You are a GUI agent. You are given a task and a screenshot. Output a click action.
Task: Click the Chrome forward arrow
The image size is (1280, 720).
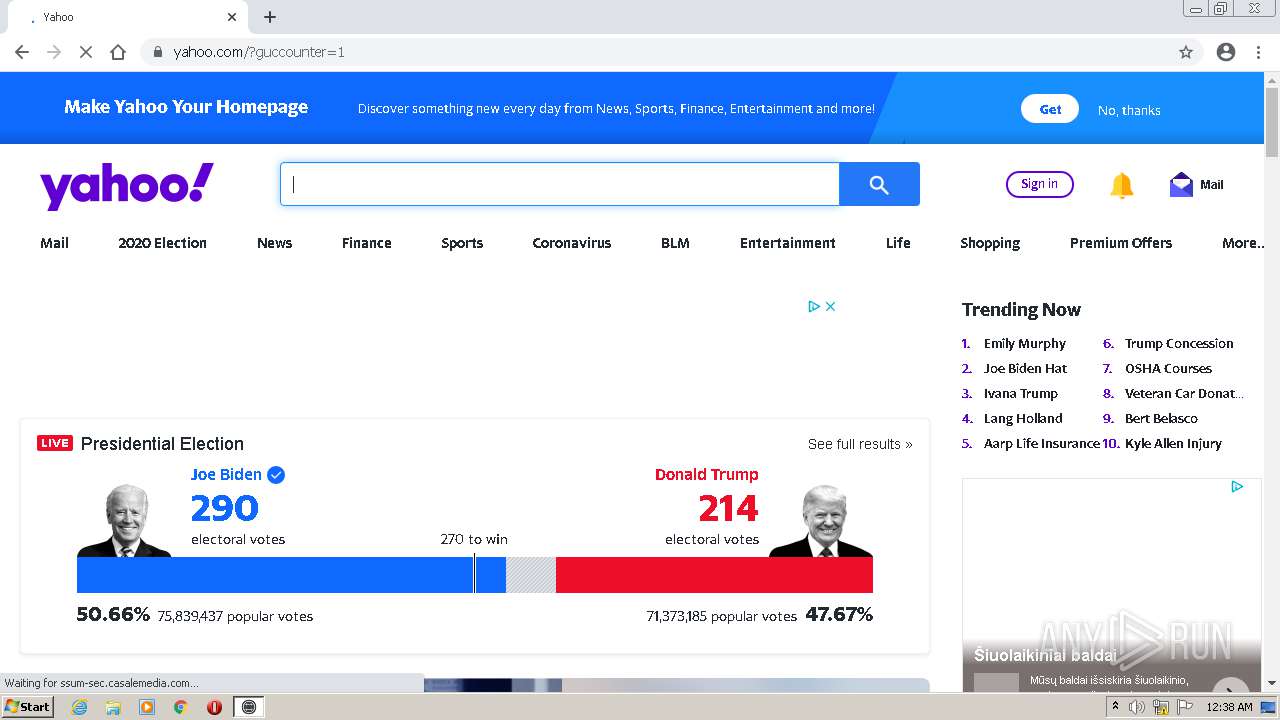click(54, 52)
